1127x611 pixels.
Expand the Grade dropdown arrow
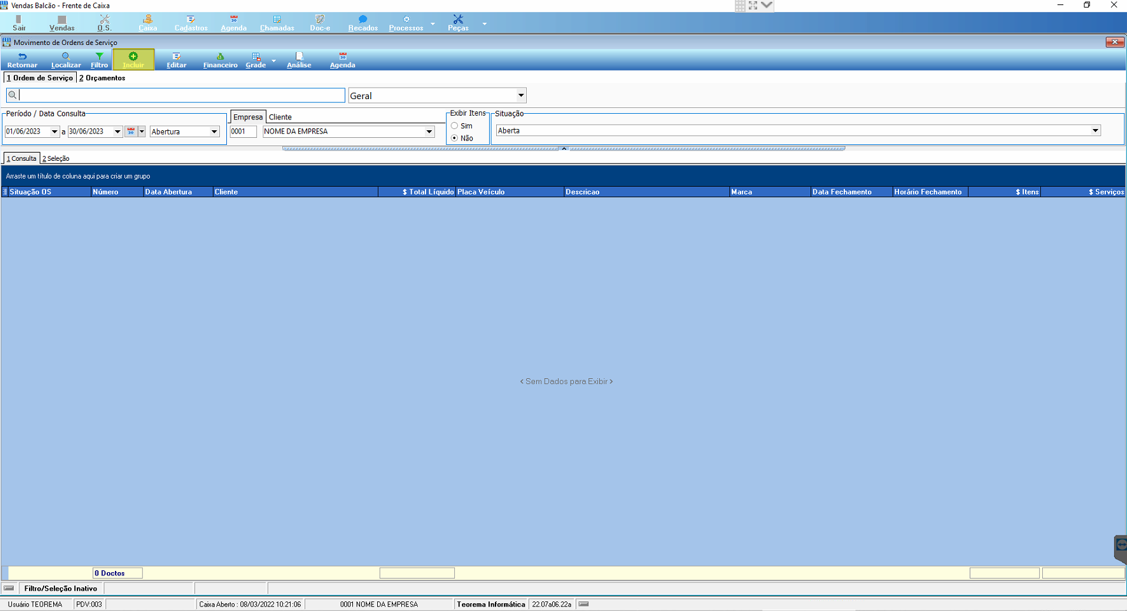pyautogui.click(x=274, y=60)
